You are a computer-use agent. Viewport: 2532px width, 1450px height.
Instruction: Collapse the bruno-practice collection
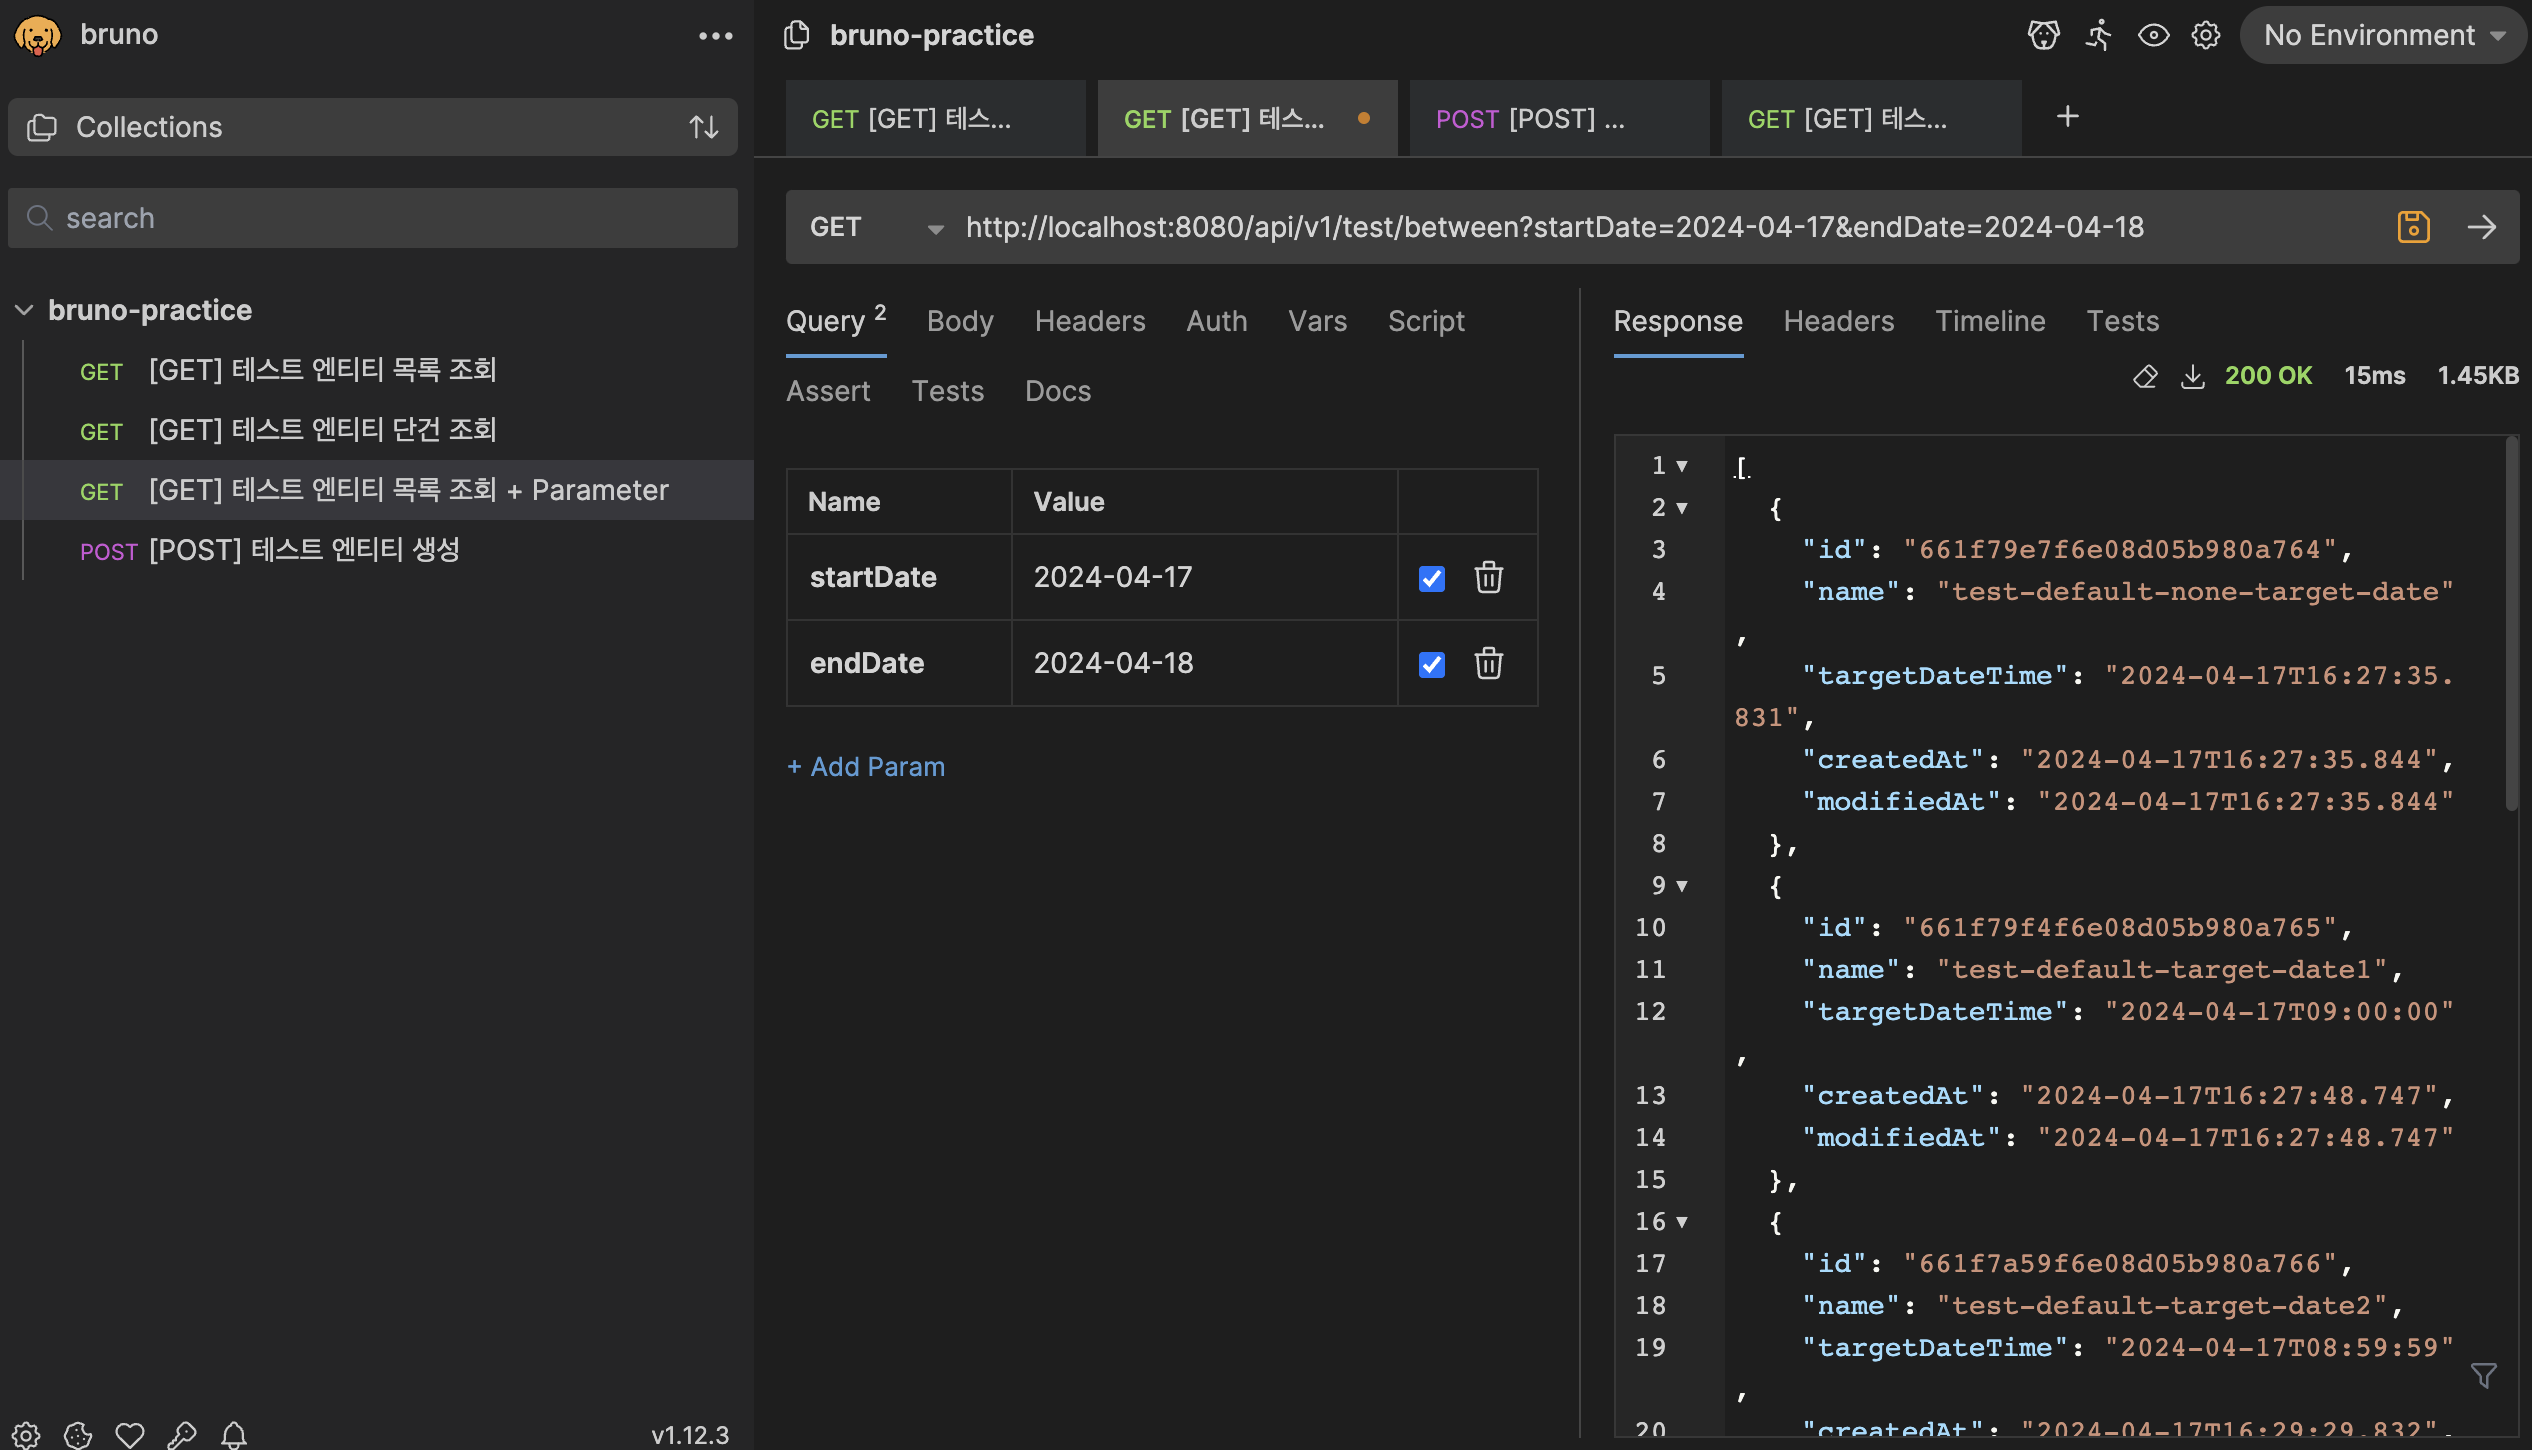click(x=25, y=310)
